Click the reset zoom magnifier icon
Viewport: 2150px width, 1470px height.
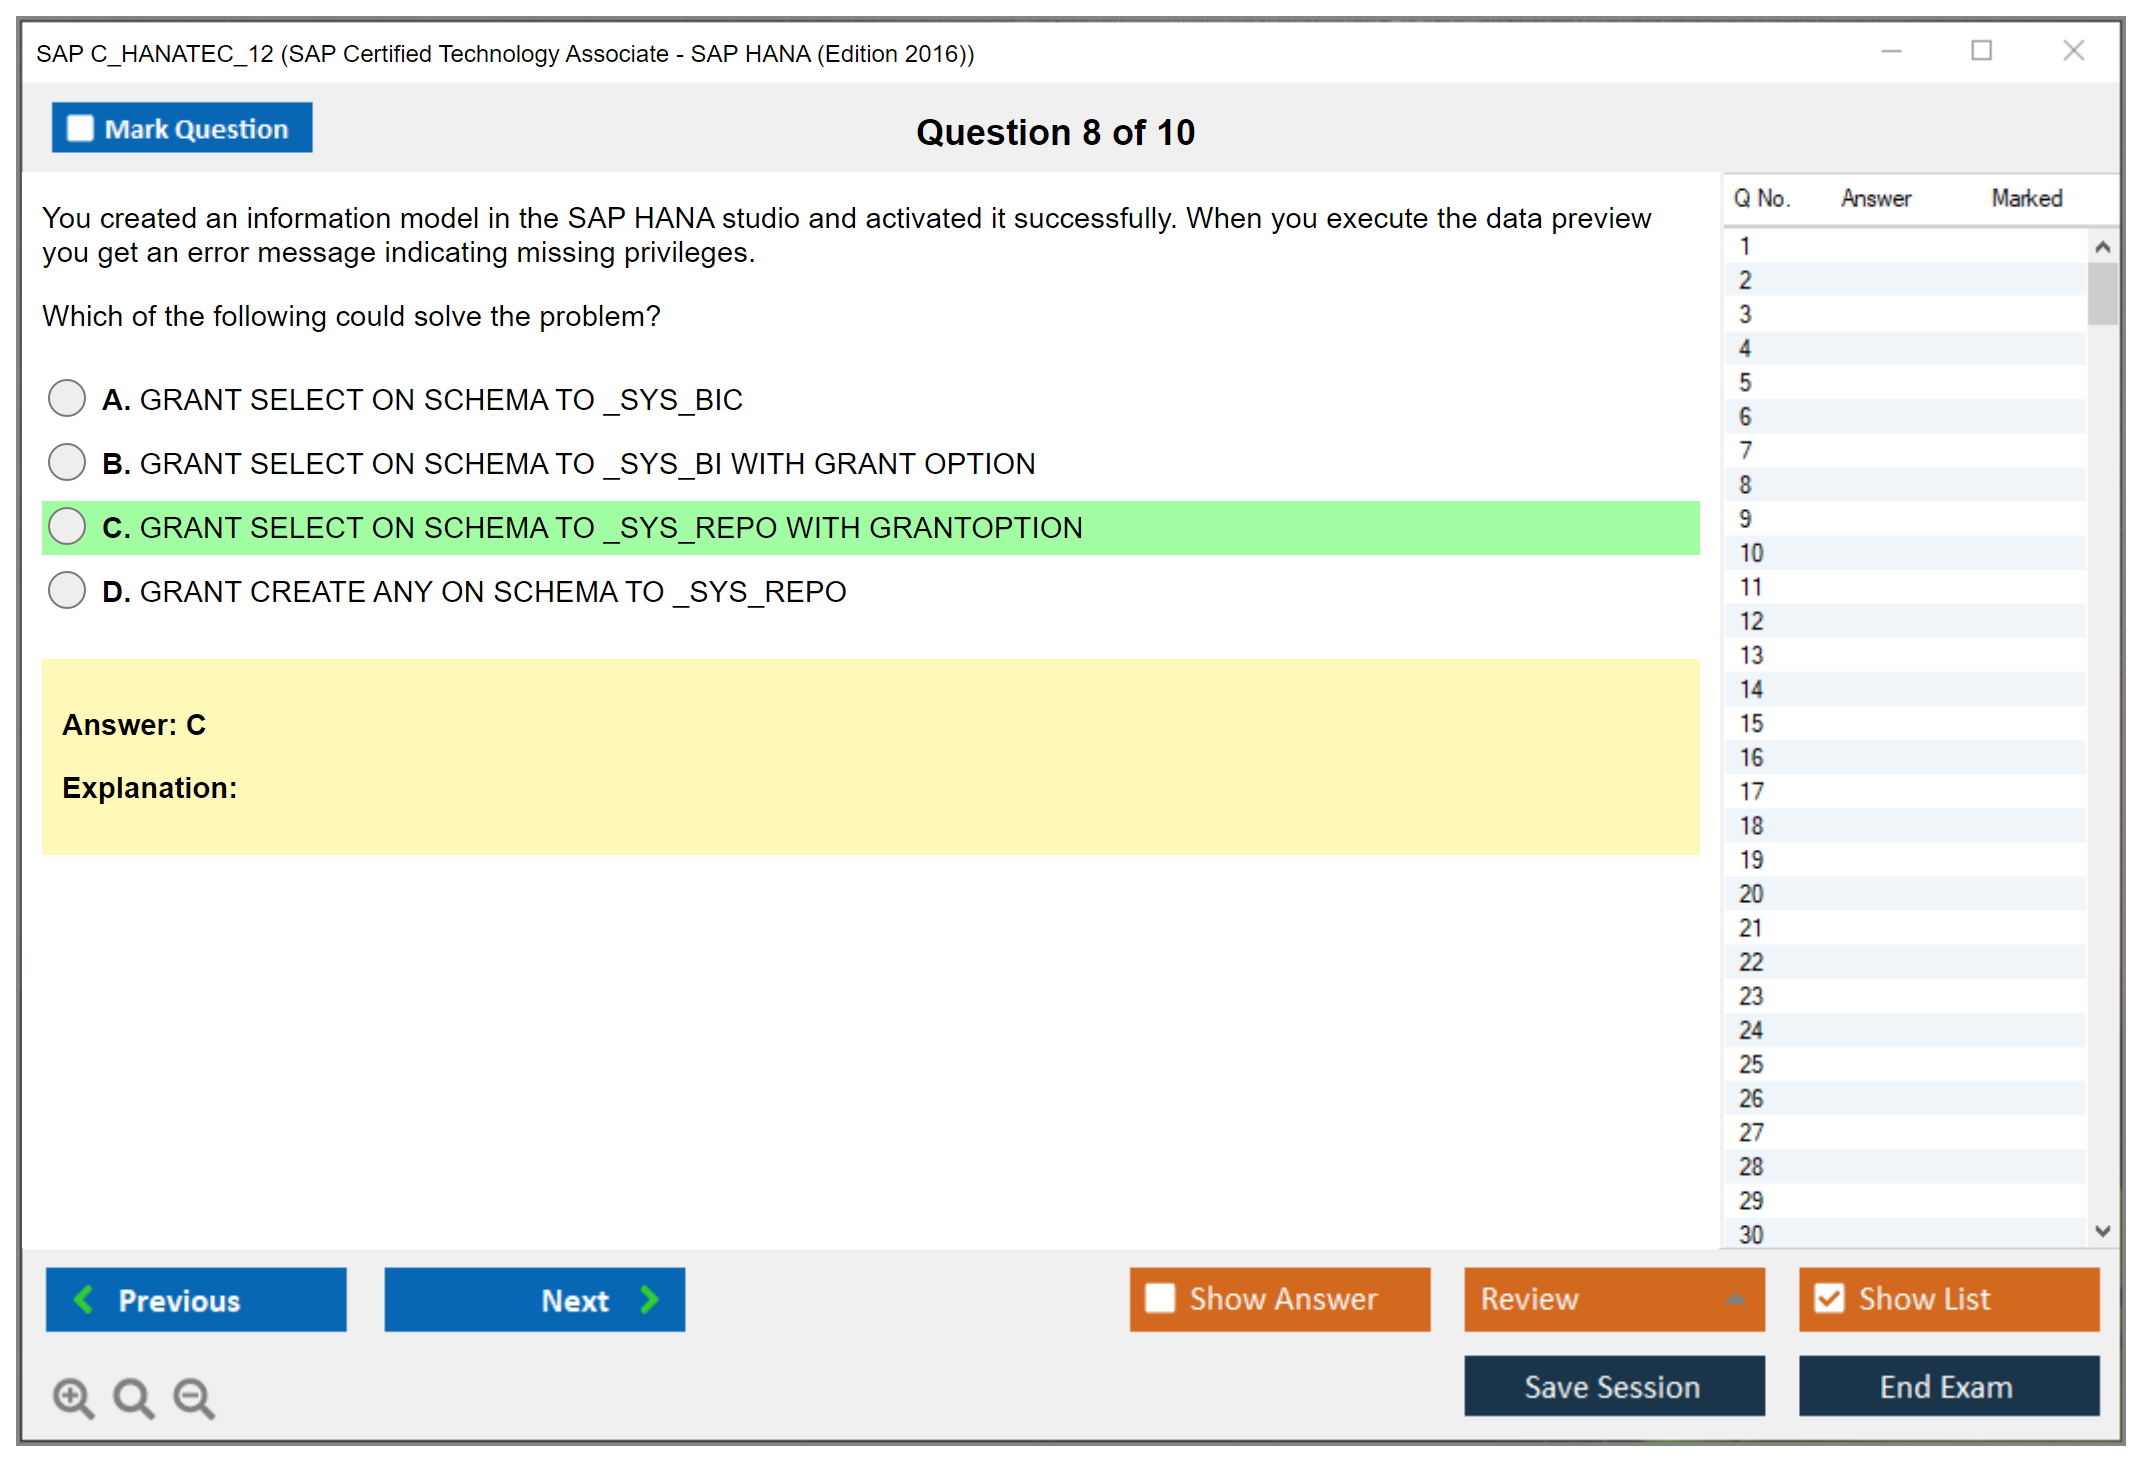tap(133, 1397)
